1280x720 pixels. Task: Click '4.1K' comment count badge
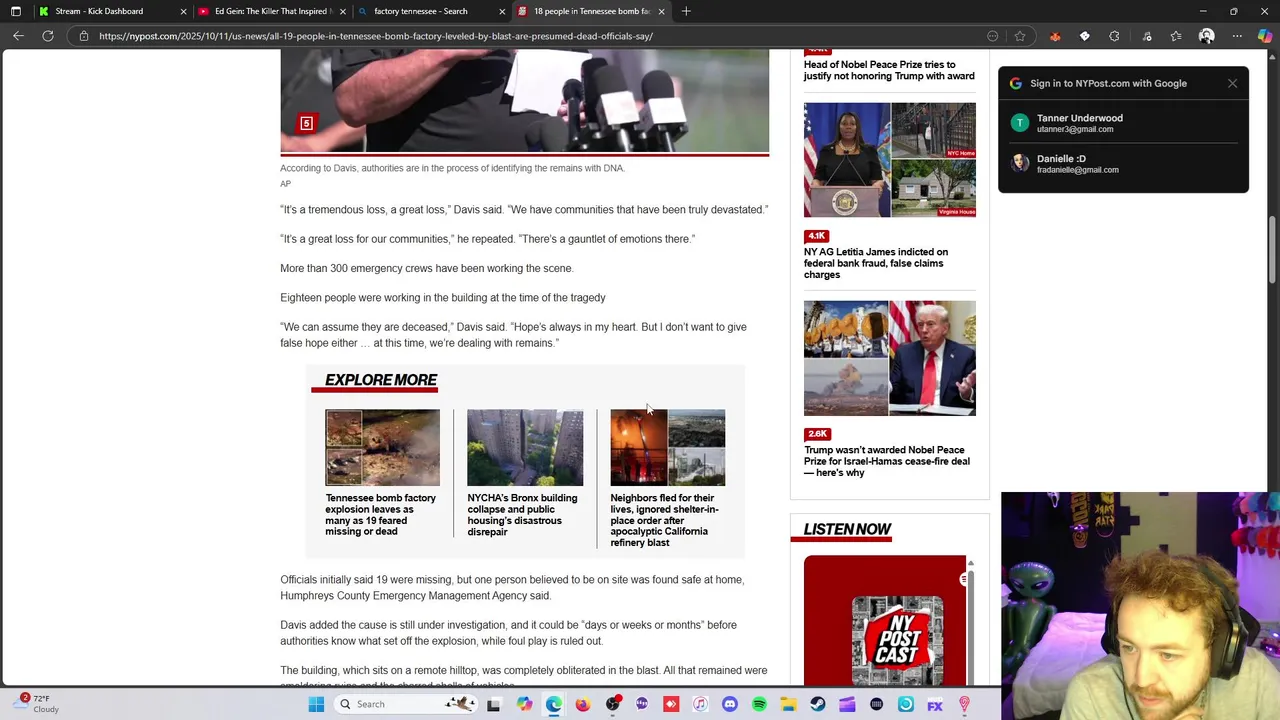[x=817, y=236]
